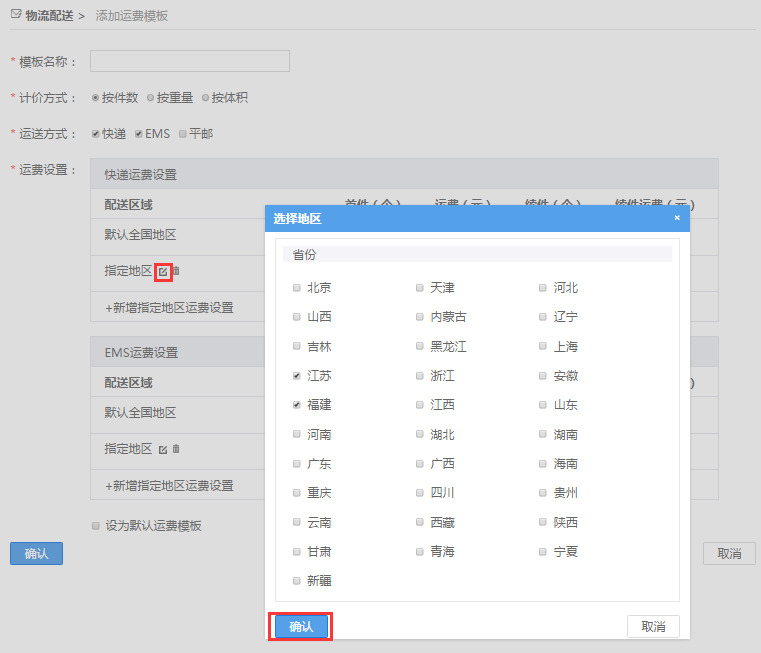The height and width of the screenshot is (653, 761).
Task: Toggle 设为默认运费模板 checkbox
Action: pos(96,525)
